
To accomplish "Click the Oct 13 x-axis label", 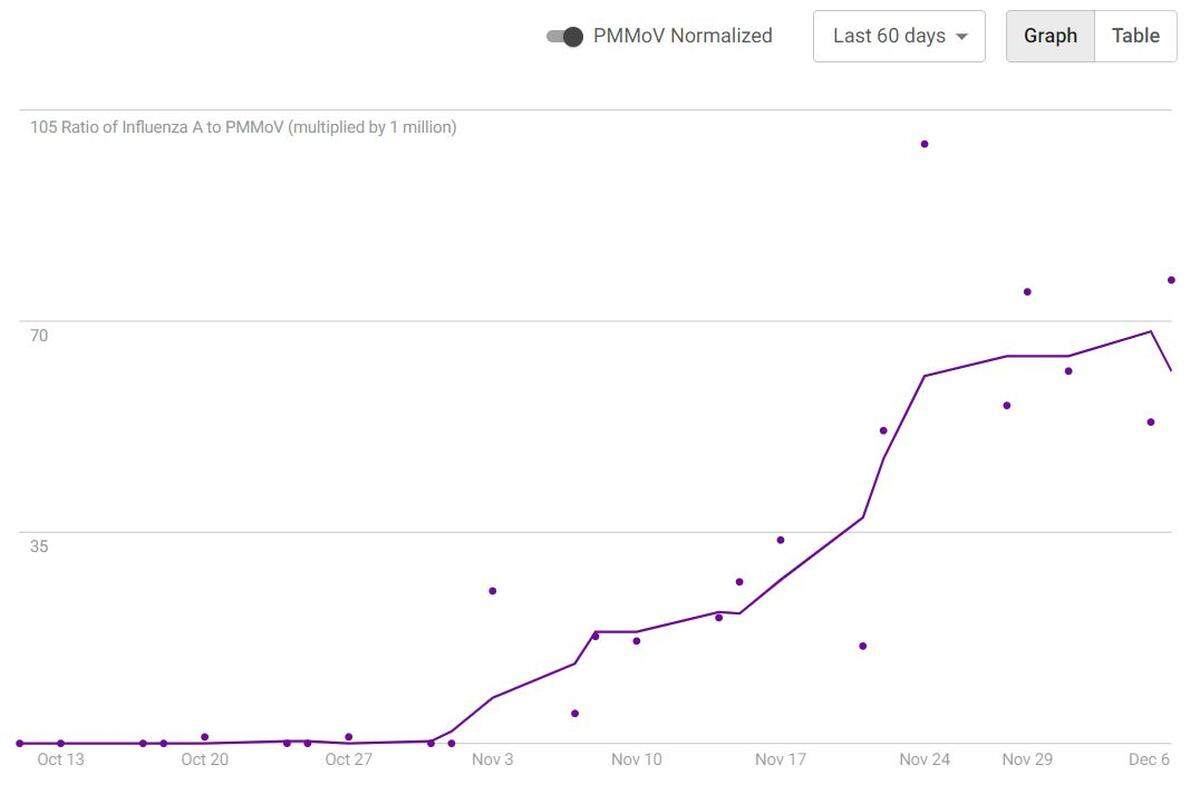I will 61,760.
